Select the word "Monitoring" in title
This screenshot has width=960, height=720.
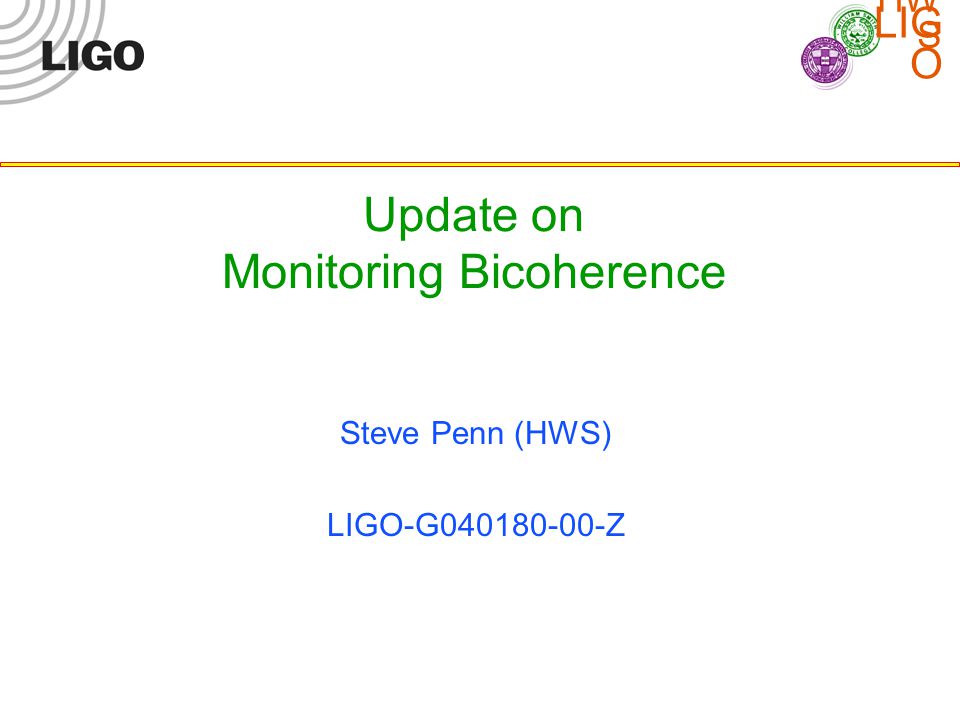[332, 272]
